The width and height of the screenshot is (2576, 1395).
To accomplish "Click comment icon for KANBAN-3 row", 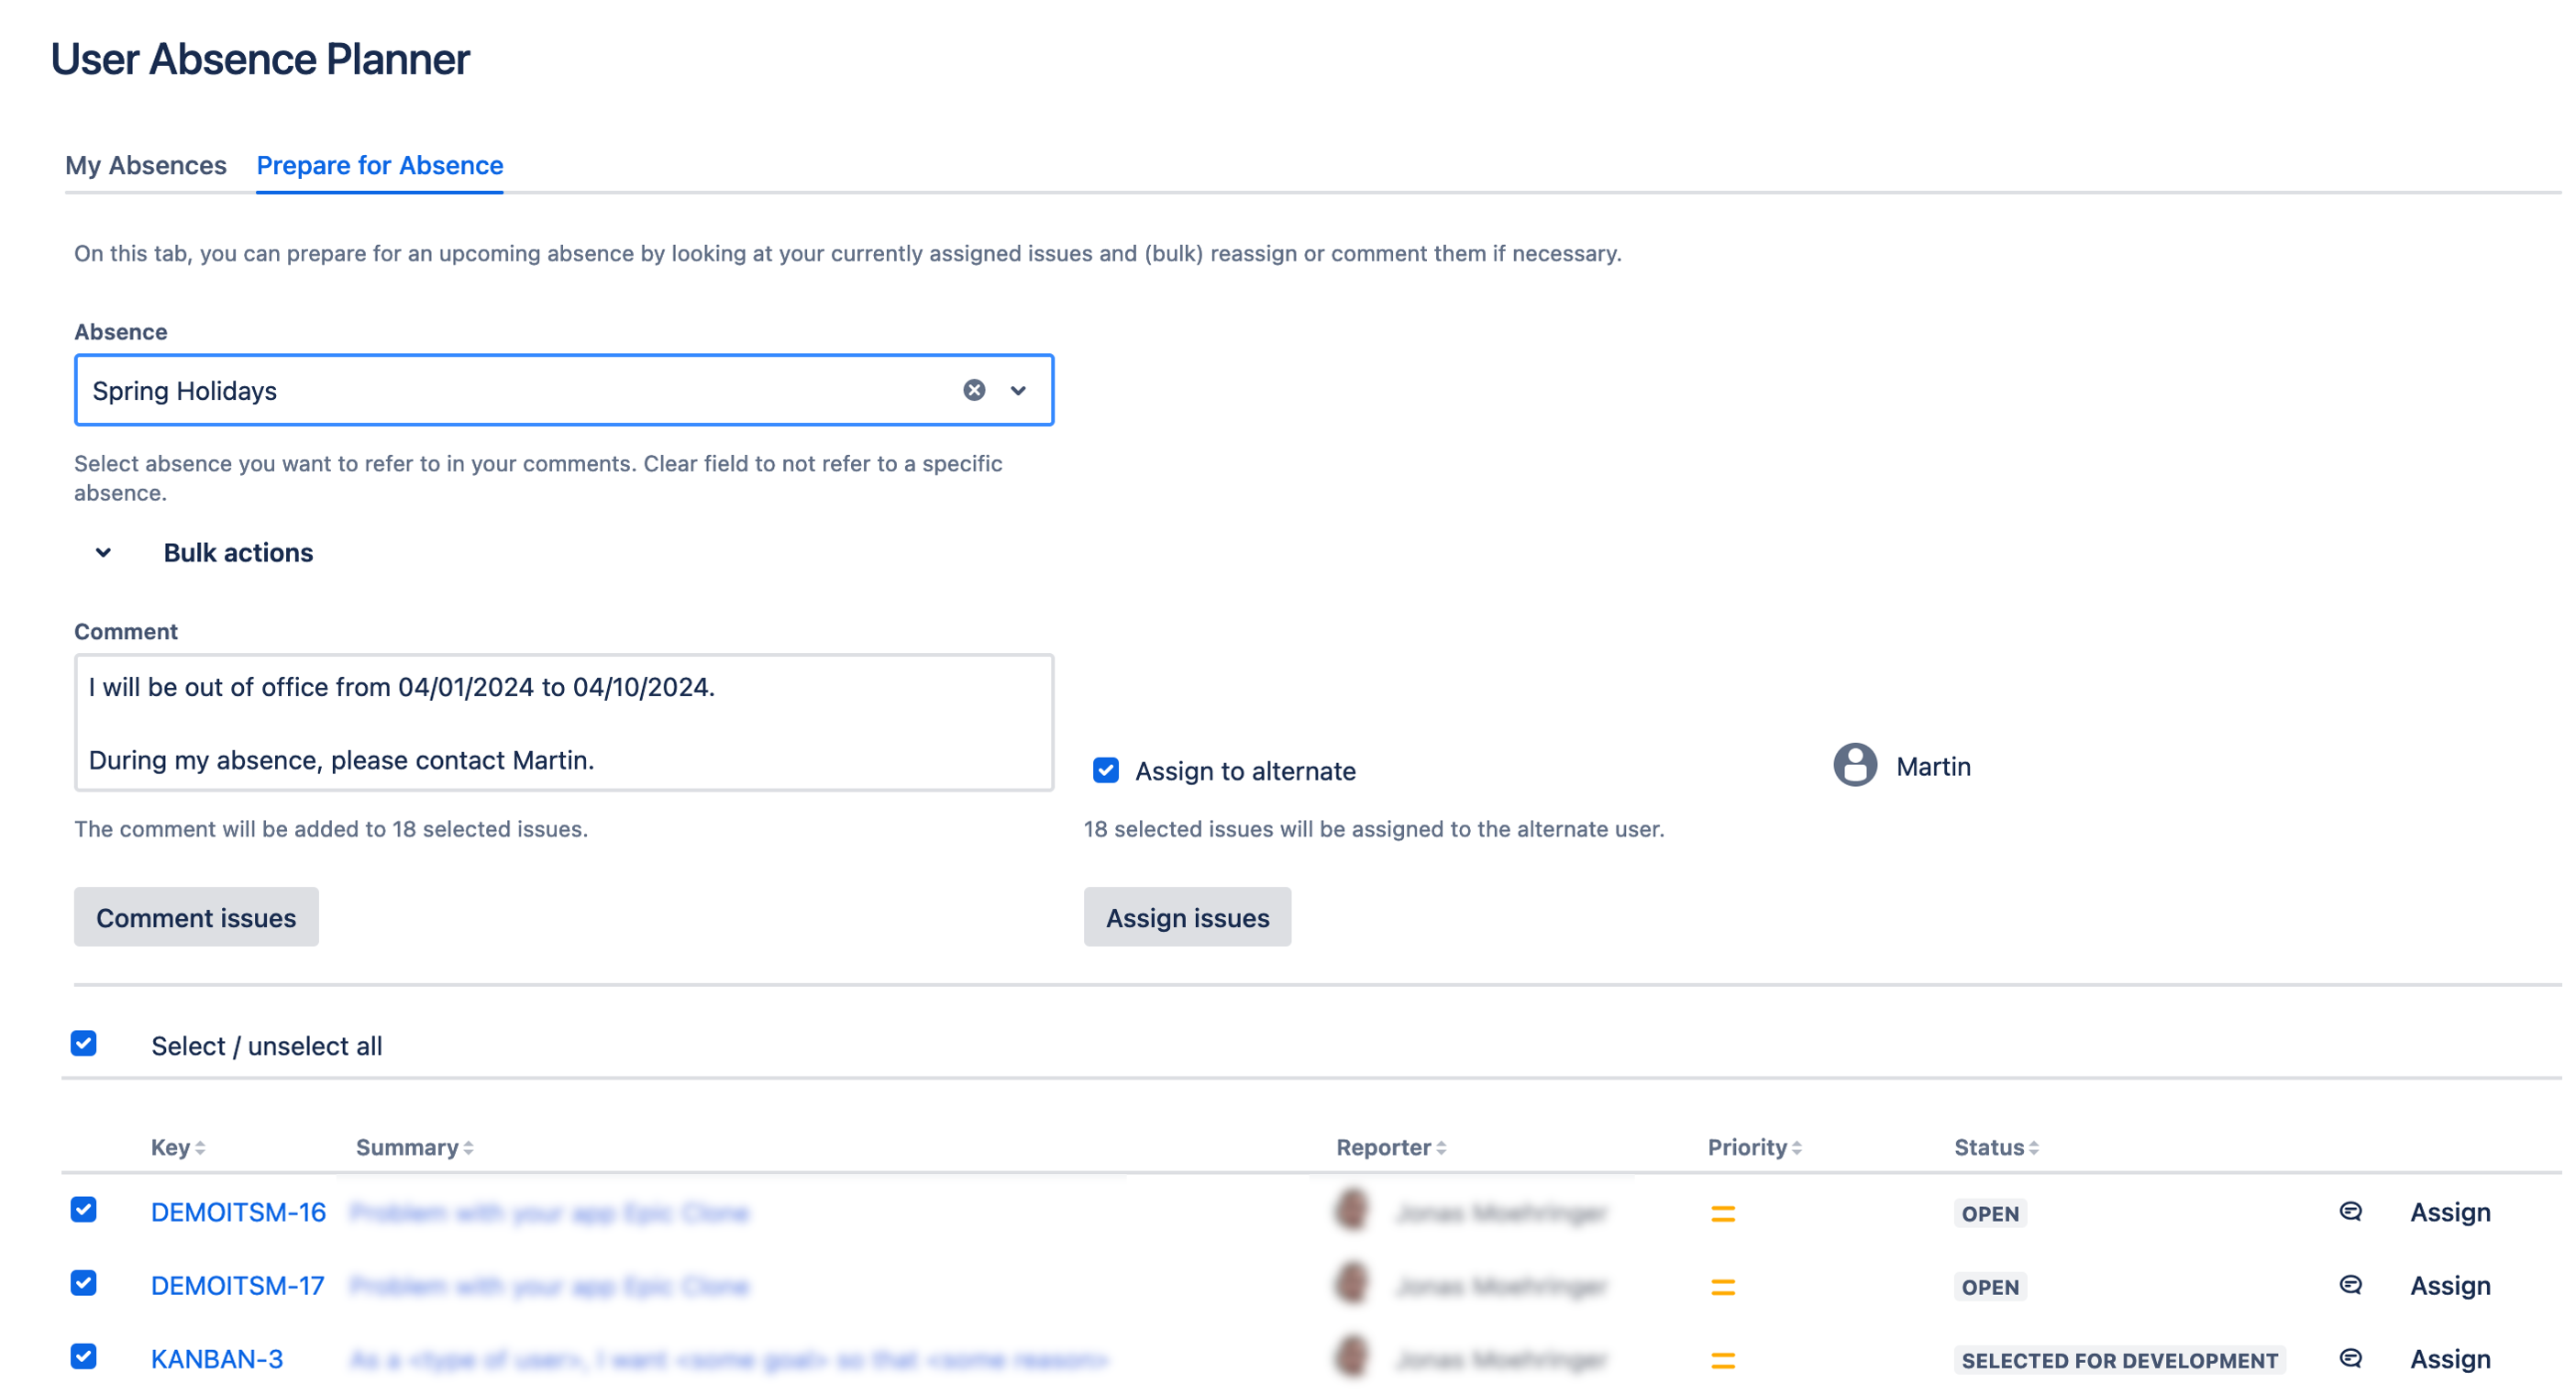I will (2350, 1358).
